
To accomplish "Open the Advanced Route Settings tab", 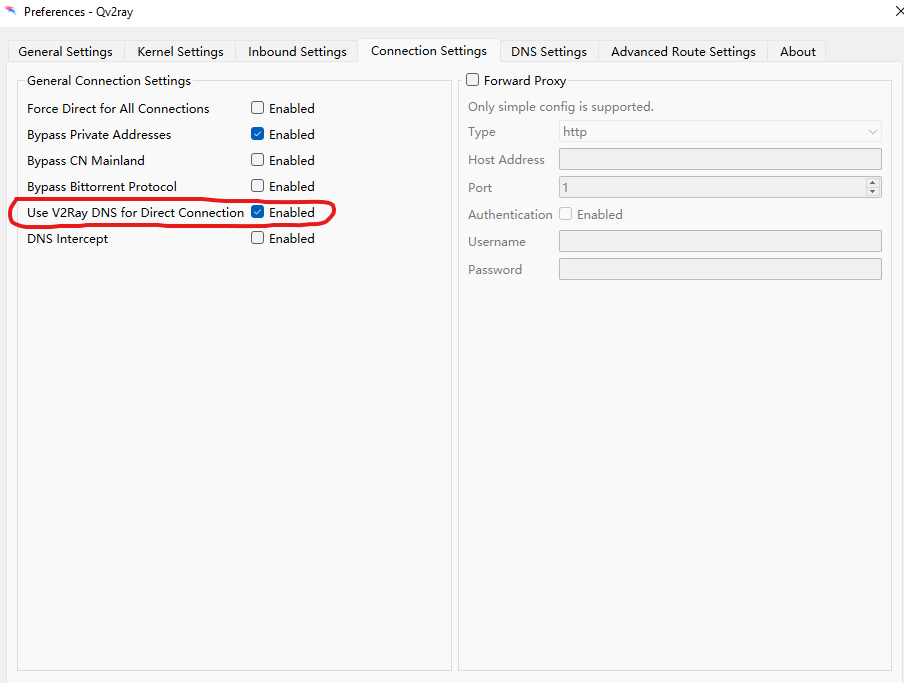I will pos(683,51).
